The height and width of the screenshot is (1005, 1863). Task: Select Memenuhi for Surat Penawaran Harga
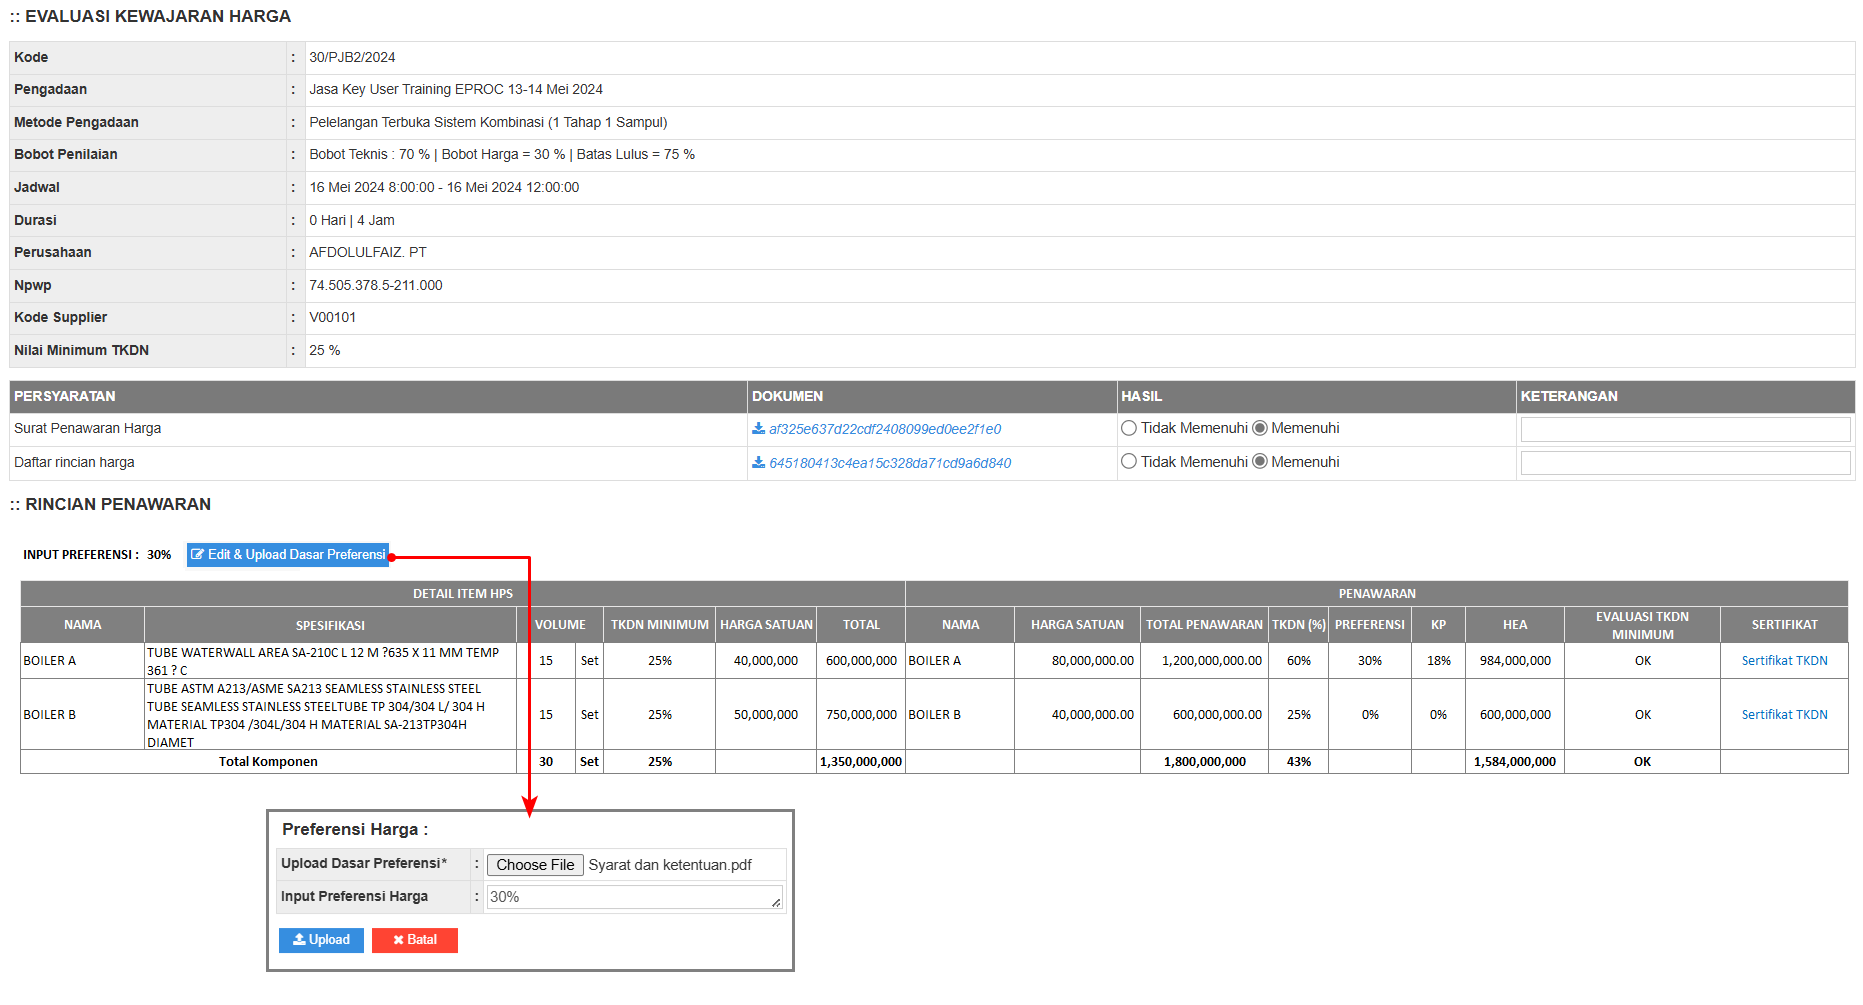coord(1260,428)
